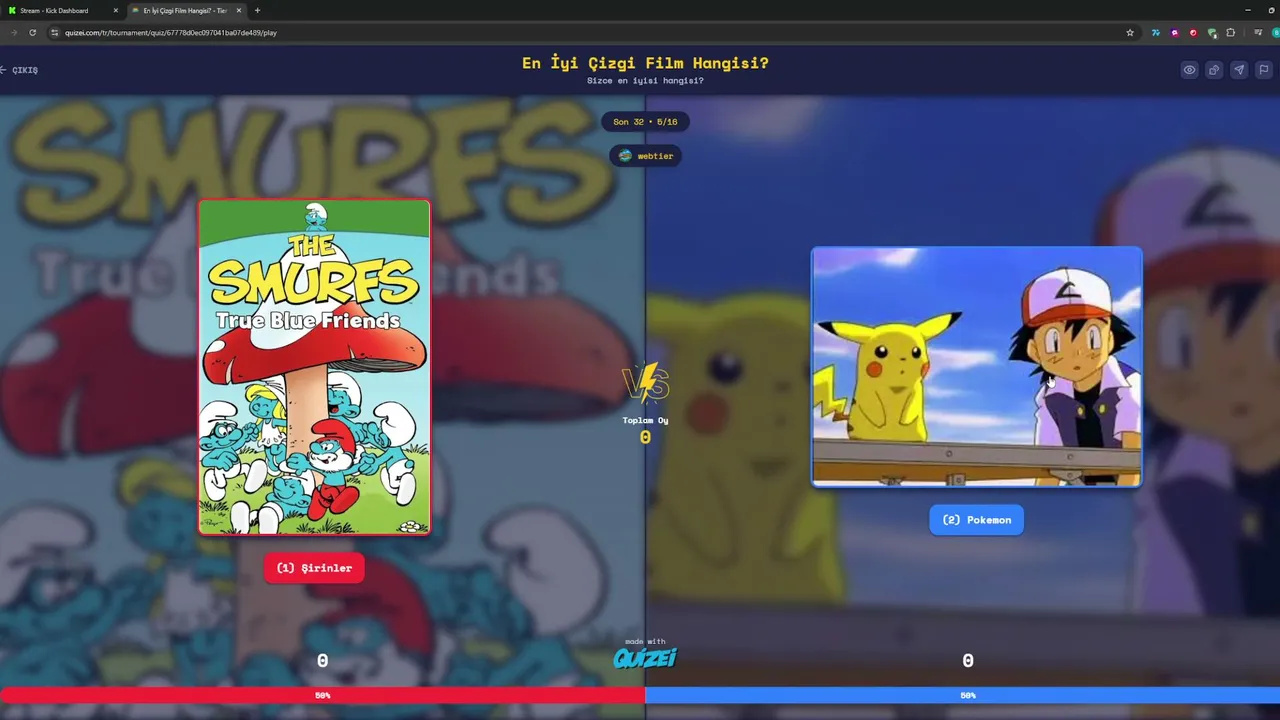Select The Smurfs poster image
The height and width of the screenshot is (720, 1280).
pyautogui.click(x=314, y=367)
